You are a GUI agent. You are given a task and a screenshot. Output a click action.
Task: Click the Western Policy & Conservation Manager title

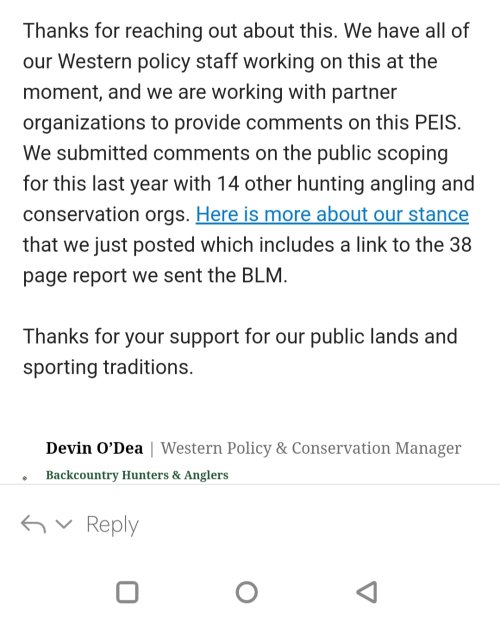pos(311,449)
